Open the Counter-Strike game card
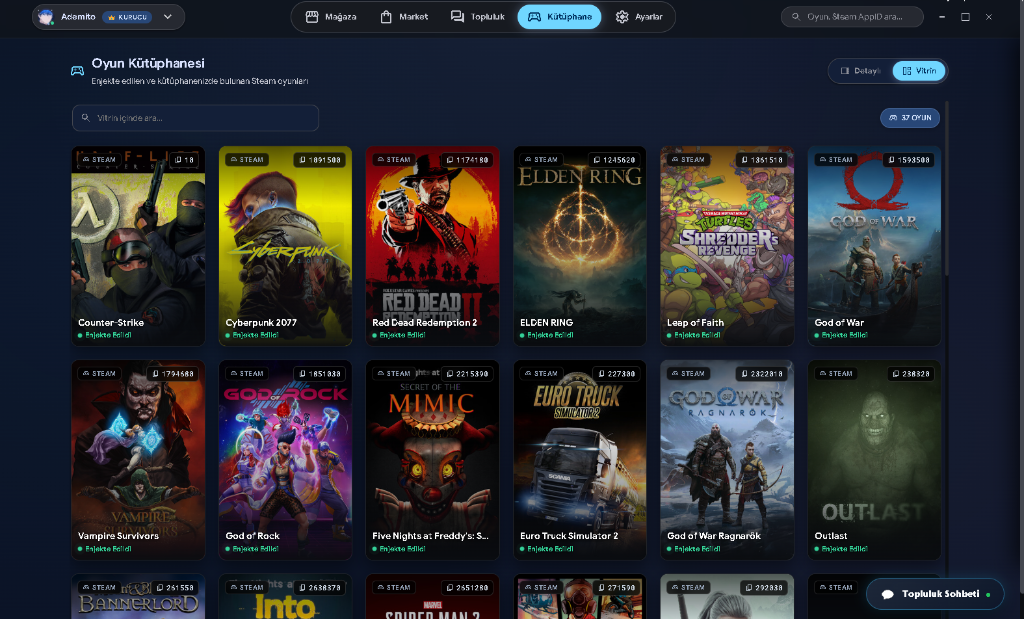 (138, 246)
